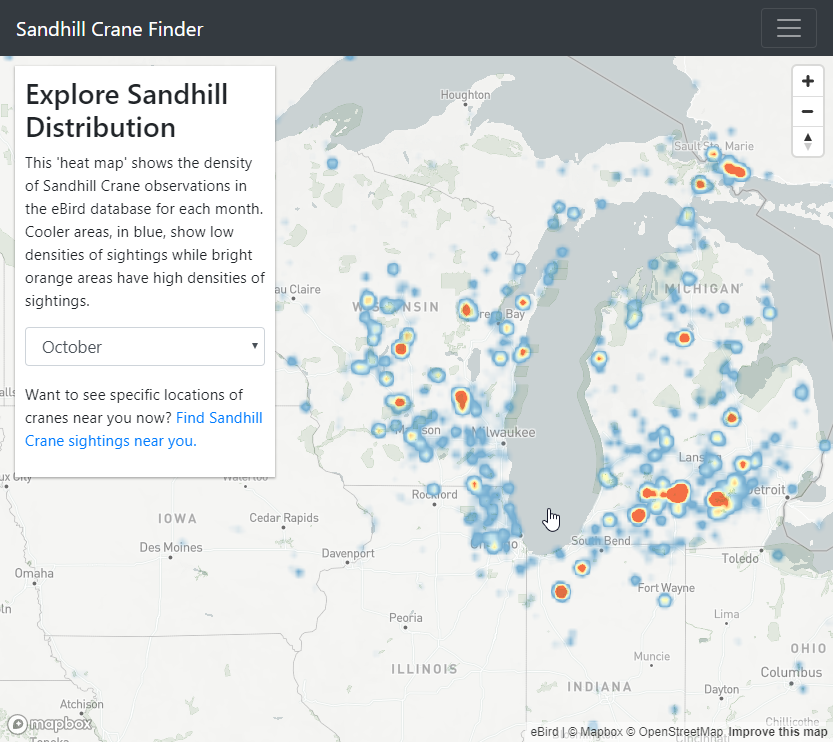Go to Sandhill Crane Finder home title
Screen dimensions: 833x742
pos(109,29)
